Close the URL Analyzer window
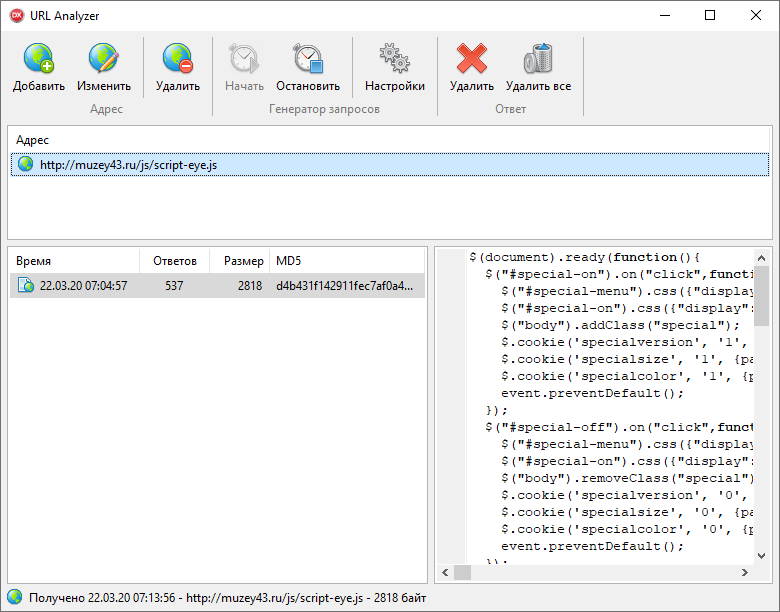The height and width of the screenshot is (612, 780). (x=756, y=15)
